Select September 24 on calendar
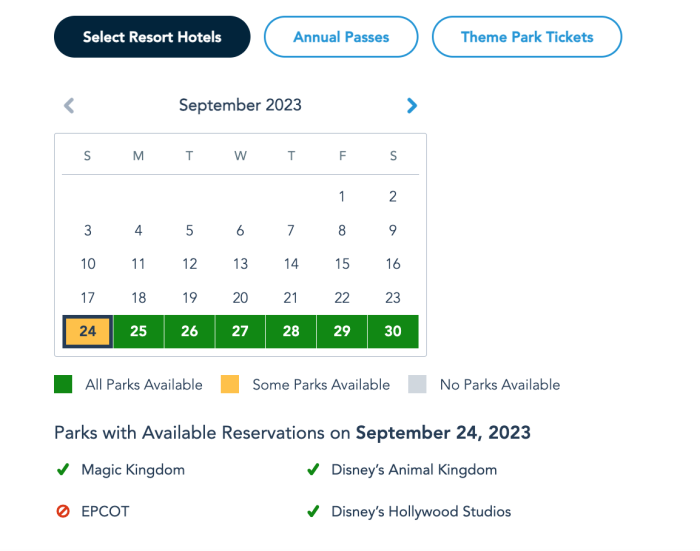The image size is (700, 551). 88,331
